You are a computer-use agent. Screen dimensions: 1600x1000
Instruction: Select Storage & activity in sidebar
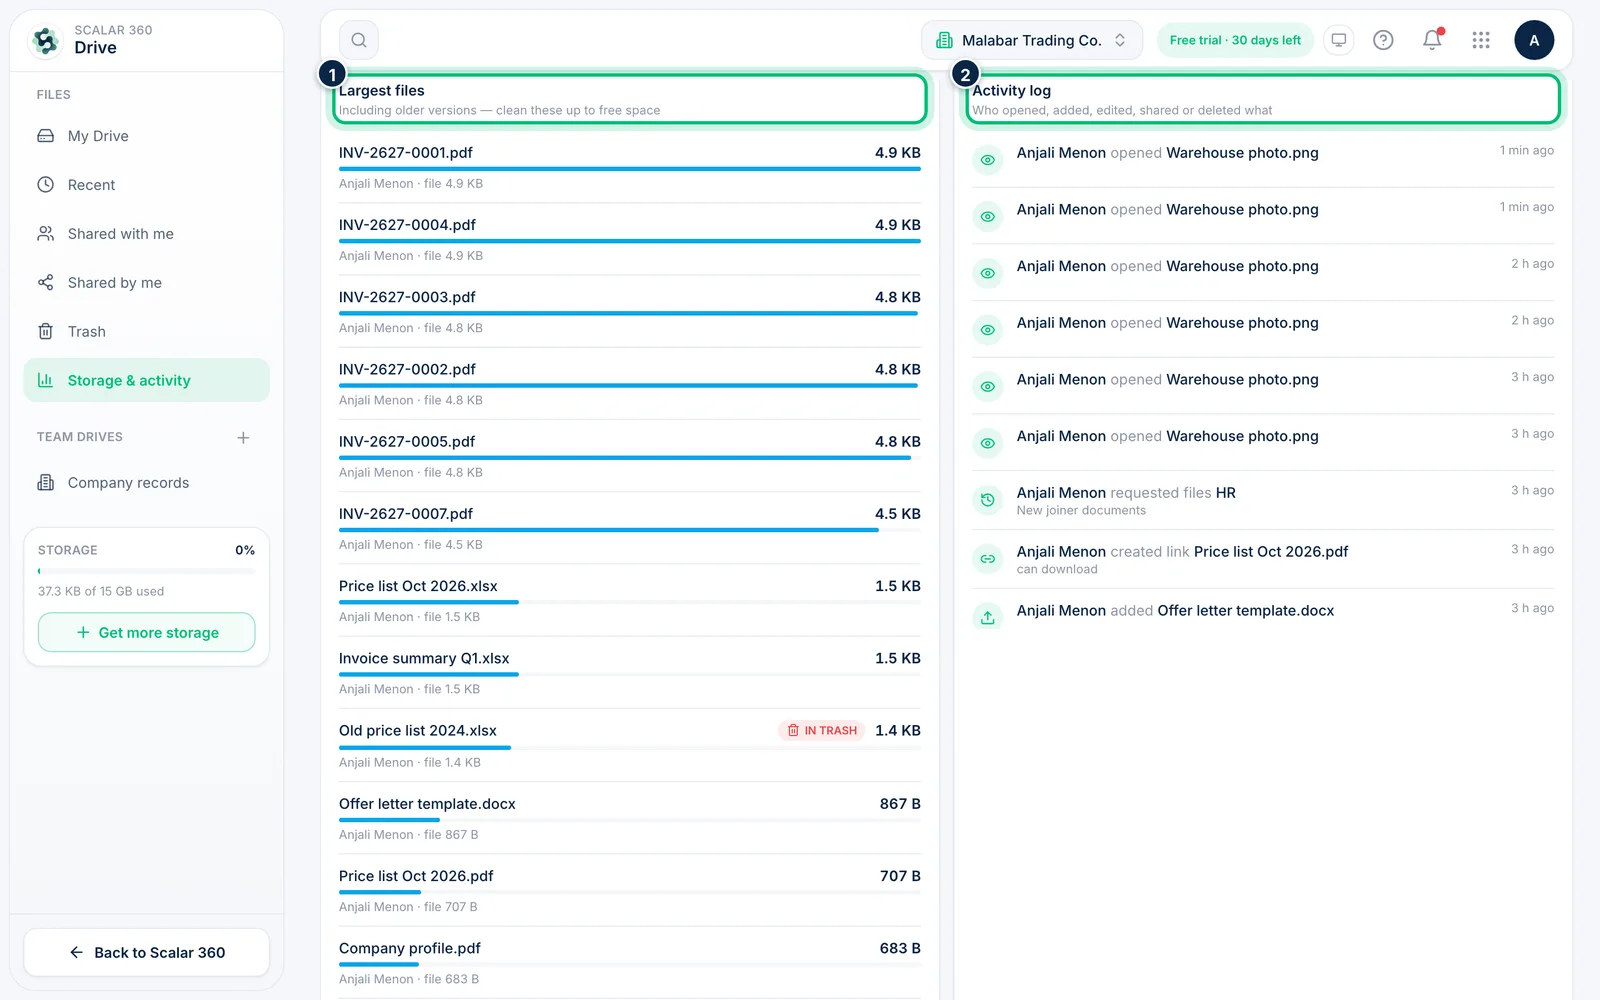coord(147,380)
